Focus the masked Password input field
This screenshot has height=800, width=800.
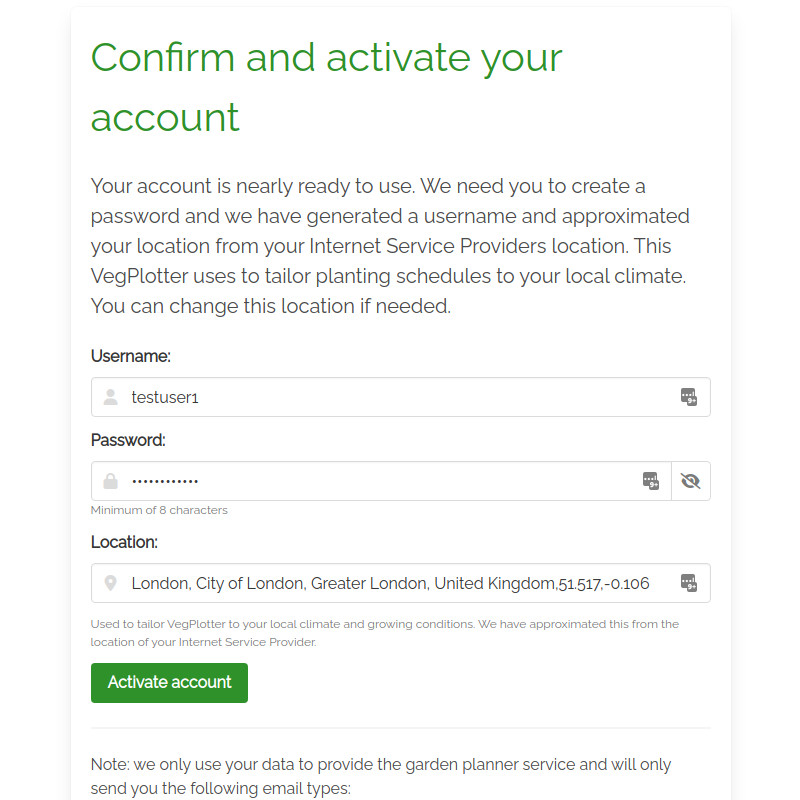pos(380,481)
